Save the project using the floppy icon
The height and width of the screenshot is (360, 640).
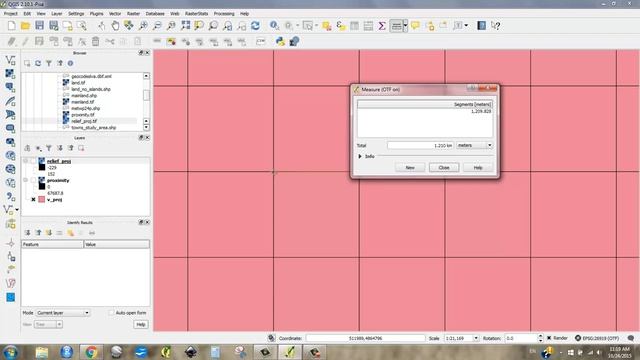coord(40,26)
